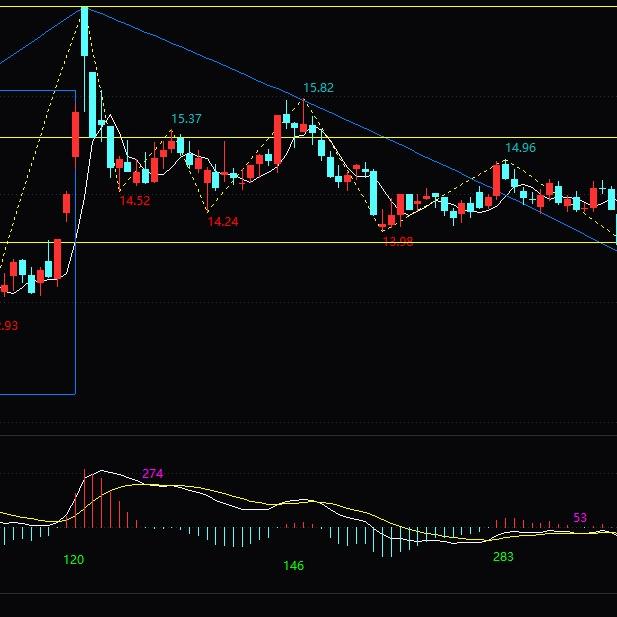Click the 14.52 low price label
Viewport: 617px width, 617px height.
point(135,201)
